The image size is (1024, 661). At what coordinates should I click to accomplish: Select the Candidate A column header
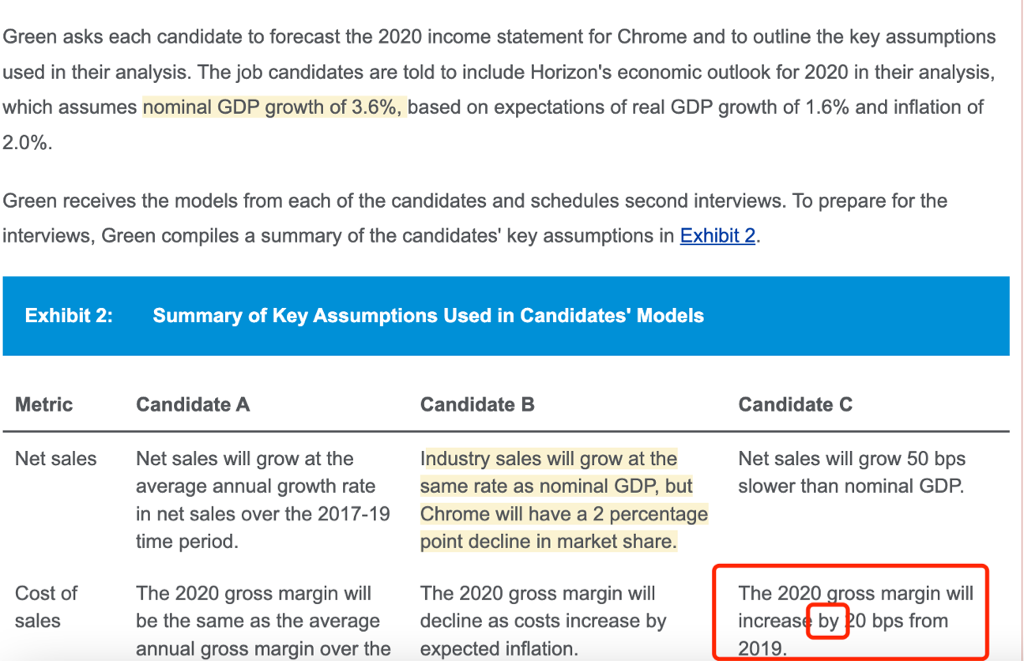tap(193, 405)
